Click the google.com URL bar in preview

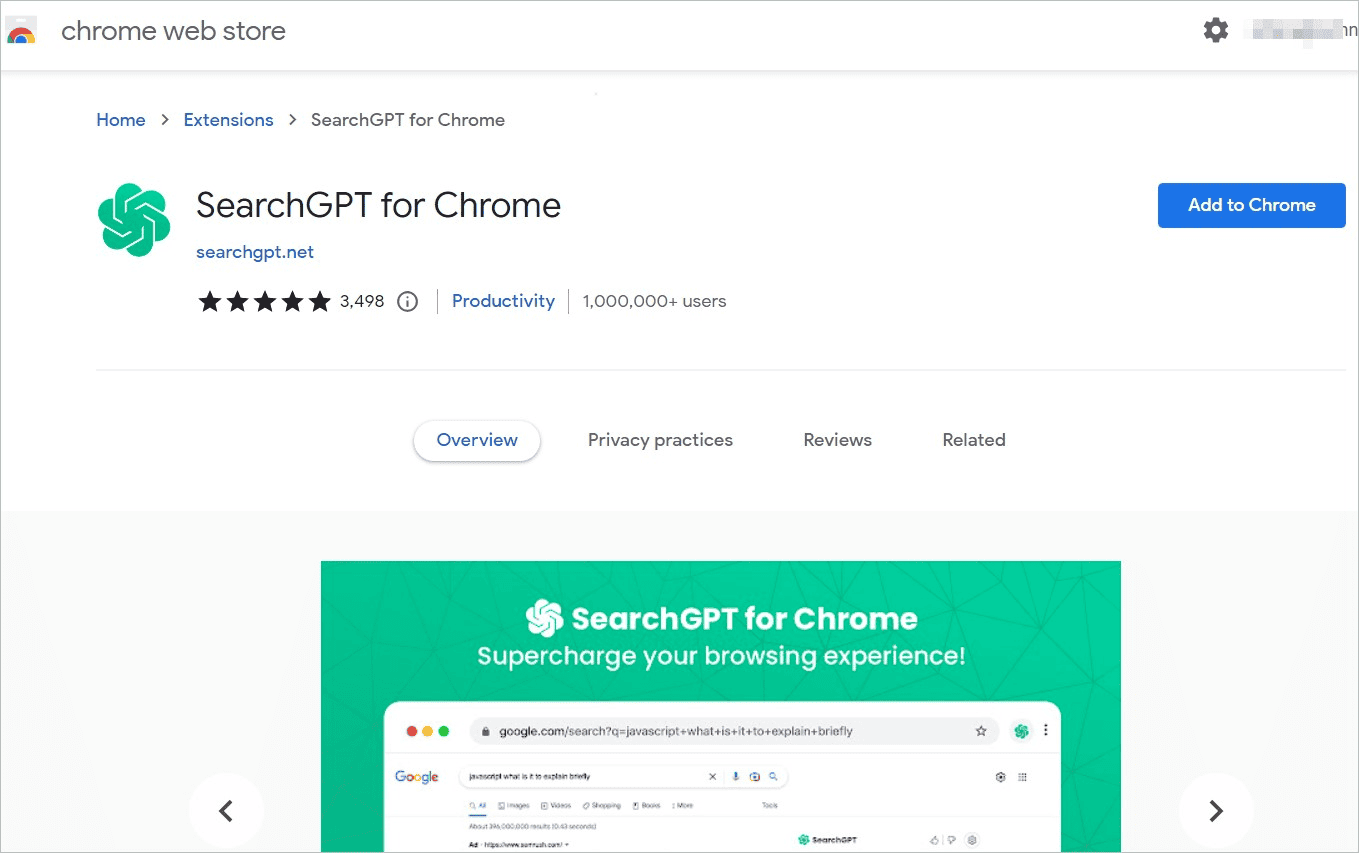[x=734, y=731]
